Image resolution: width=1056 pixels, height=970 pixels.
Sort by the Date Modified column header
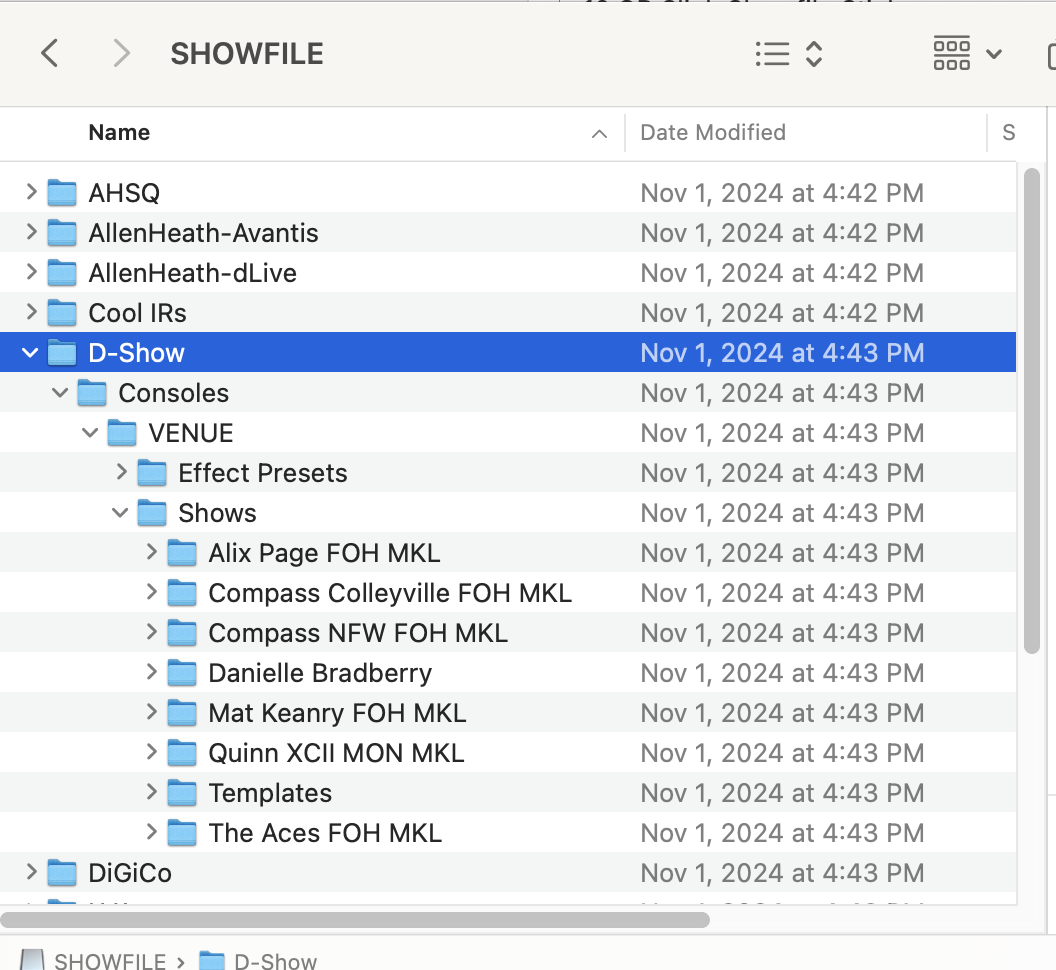pyautogui.click(x=713, y=133)
